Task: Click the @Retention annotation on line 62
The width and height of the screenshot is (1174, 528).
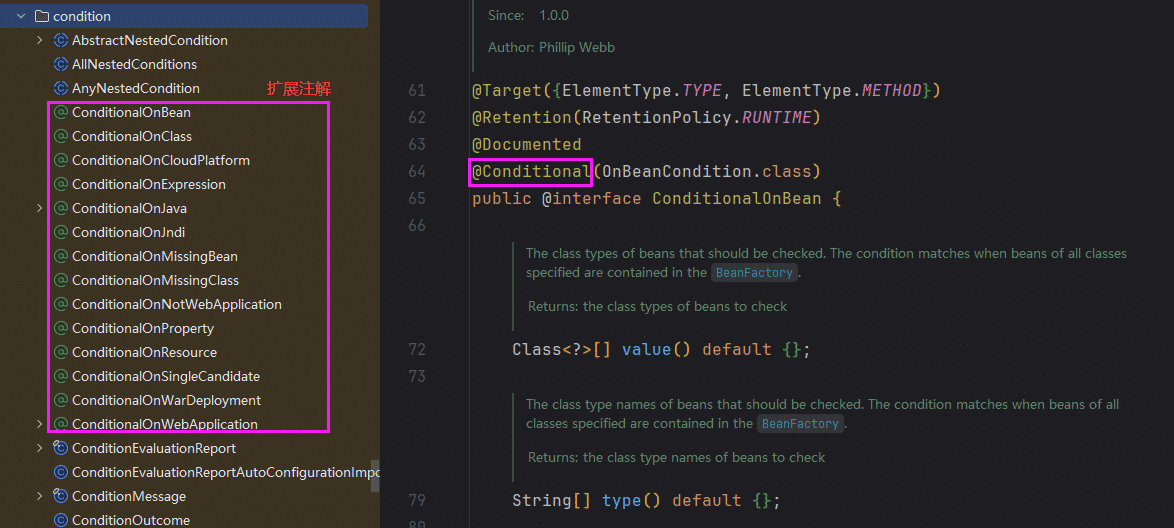Action: 522,118
